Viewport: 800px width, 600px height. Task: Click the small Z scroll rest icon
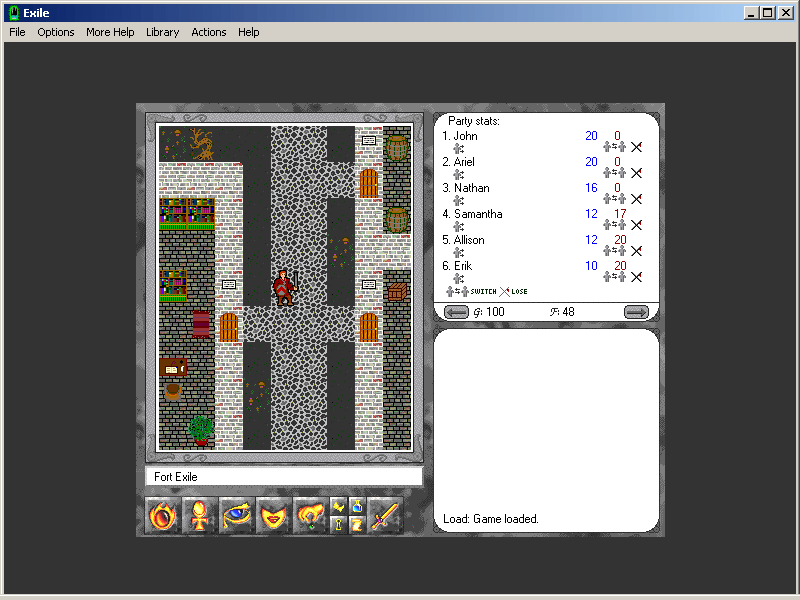(x=357, y=525)
